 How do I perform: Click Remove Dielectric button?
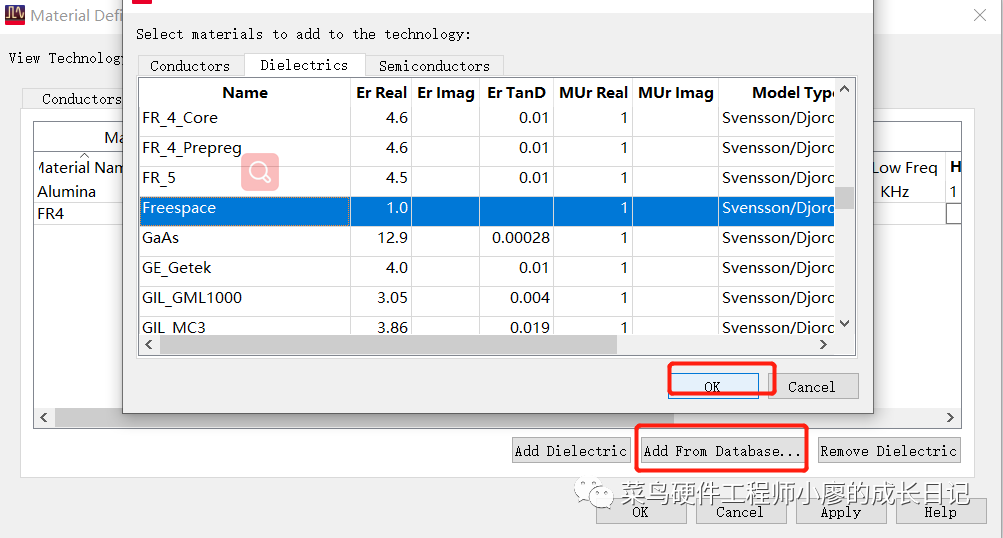pyautogui.click(x=888, y=451)
